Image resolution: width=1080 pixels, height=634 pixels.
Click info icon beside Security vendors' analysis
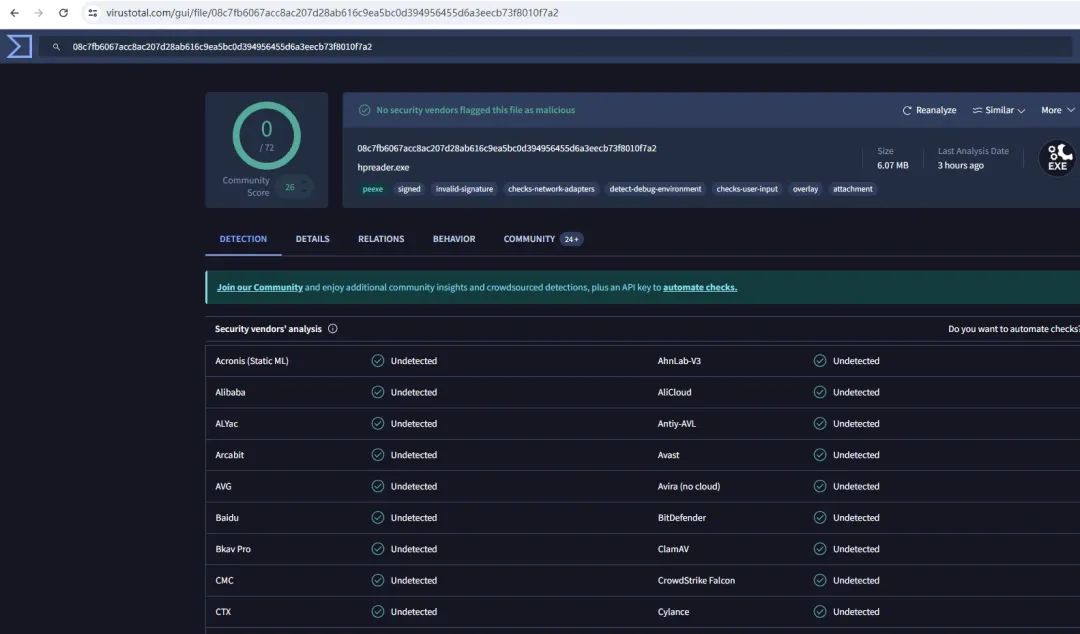pos(333,329)
